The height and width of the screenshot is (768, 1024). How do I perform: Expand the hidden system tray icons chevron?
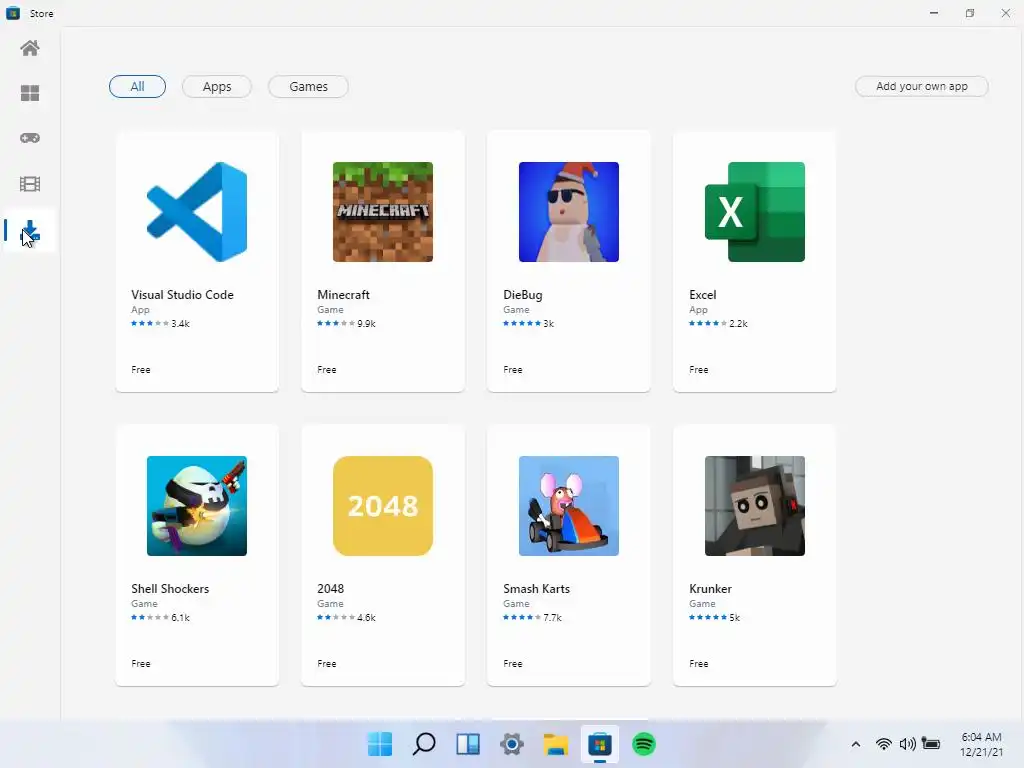pyautogui.click(x=856, y=744)
